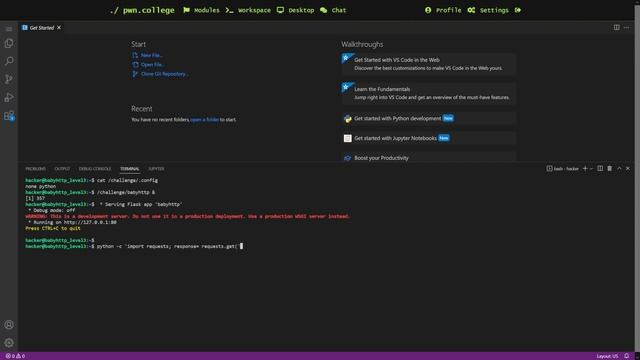
Task: Open the hamburger application menu
Action: point(9,29)
